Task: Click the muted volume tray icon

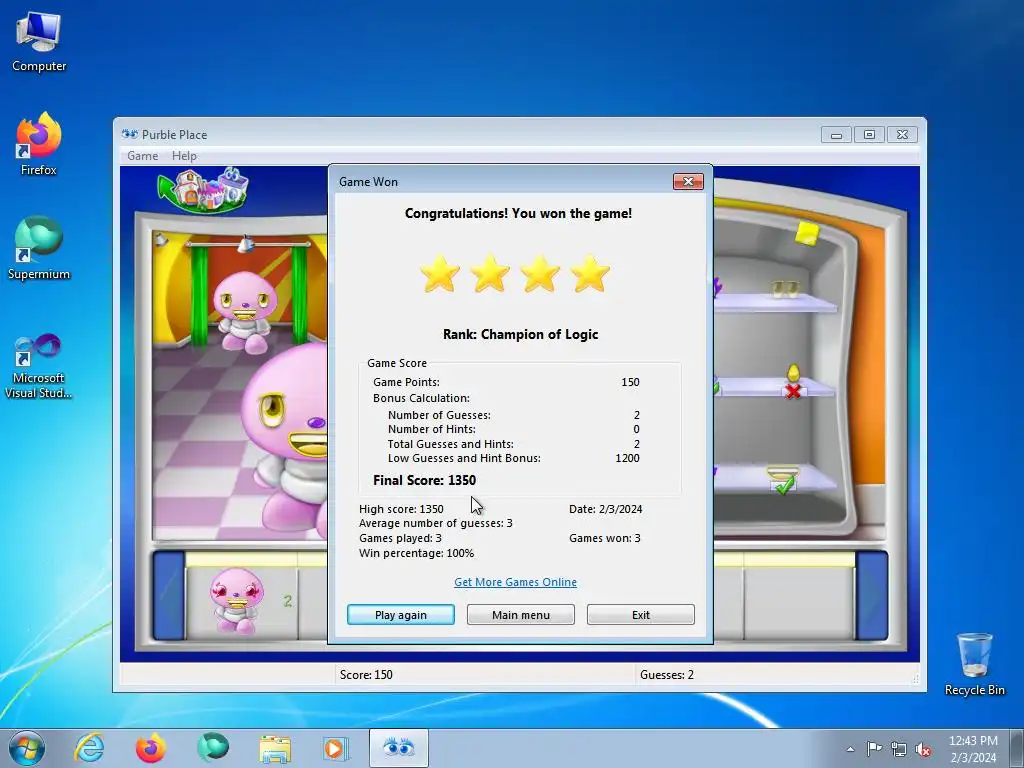Action: 923,749
